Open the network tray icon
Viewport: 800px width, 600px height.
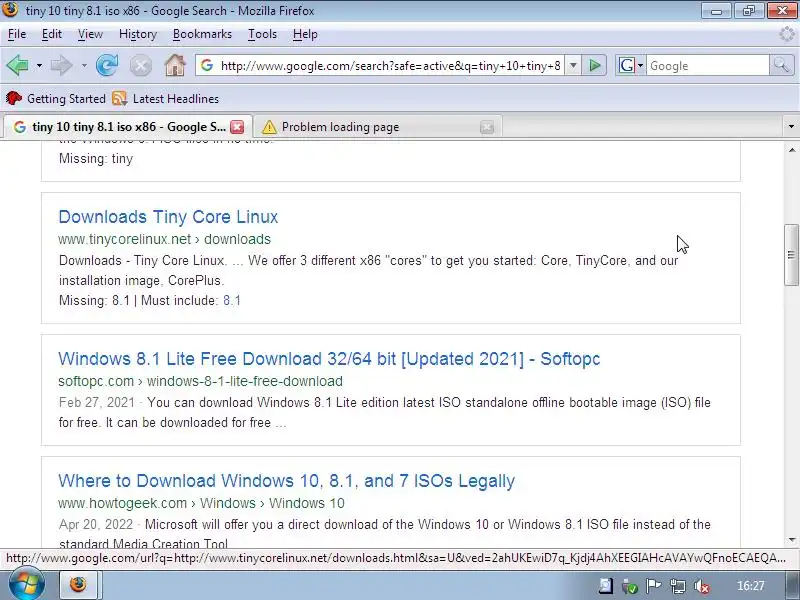[678, 586]
